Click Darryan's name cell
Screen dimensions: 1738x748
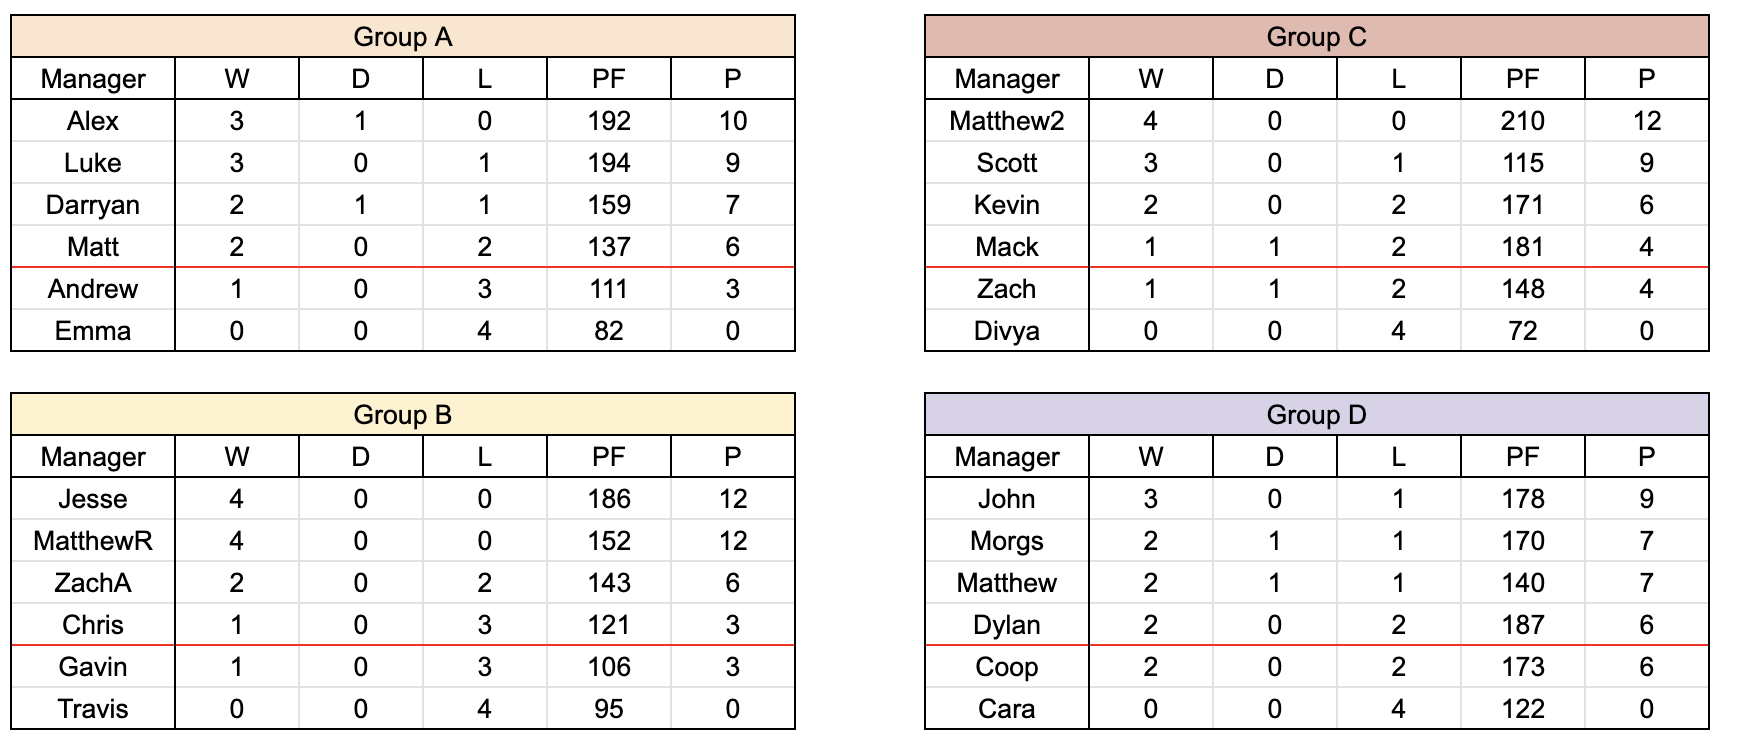click(x=93, y=205)
